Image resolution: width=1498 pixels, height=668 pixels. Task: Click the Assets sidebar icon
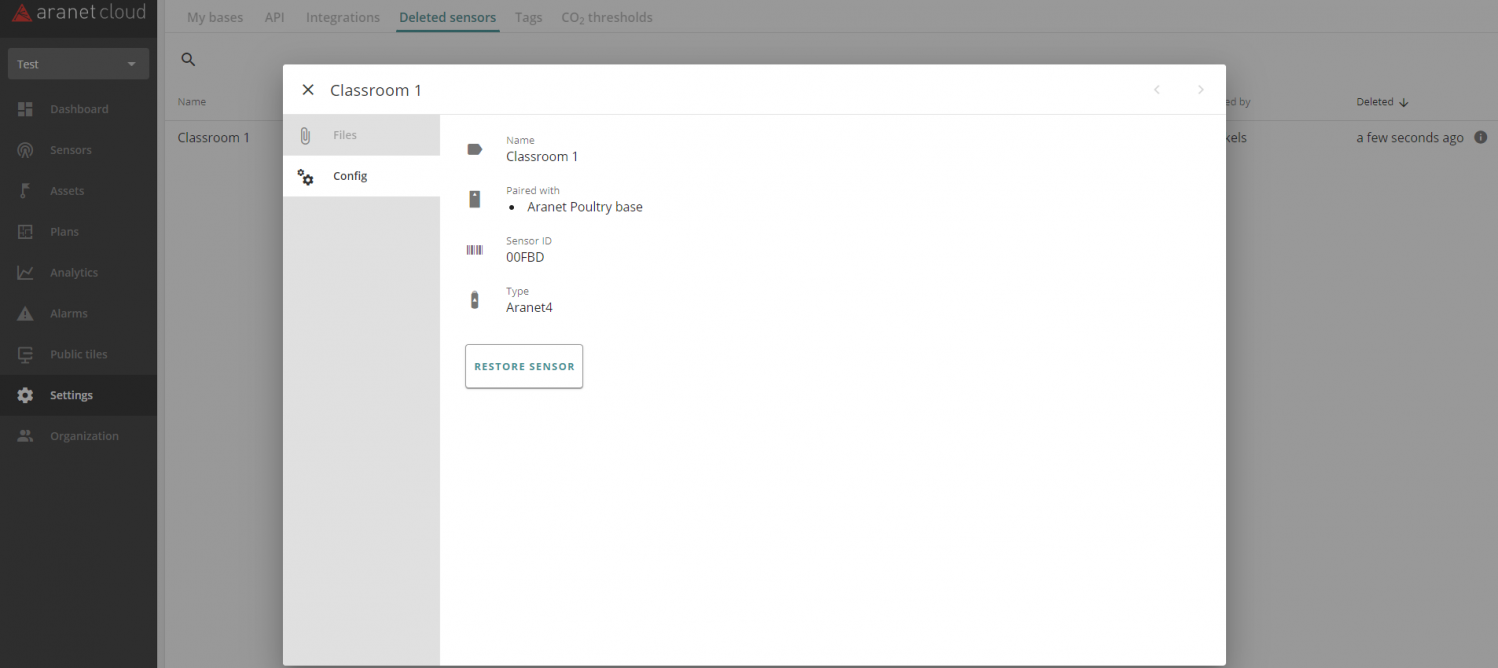[x=26, y=191]
